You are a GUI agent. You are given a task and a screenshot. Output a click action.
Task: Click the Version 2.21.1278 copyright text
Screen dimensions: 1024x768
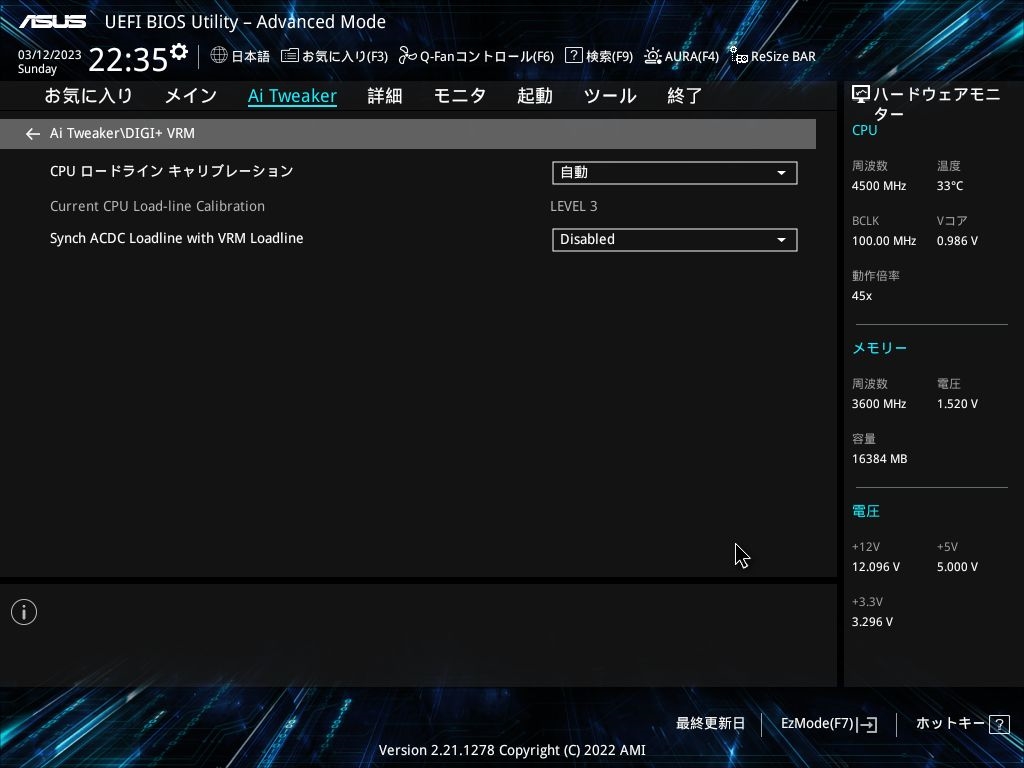point(512,750)
